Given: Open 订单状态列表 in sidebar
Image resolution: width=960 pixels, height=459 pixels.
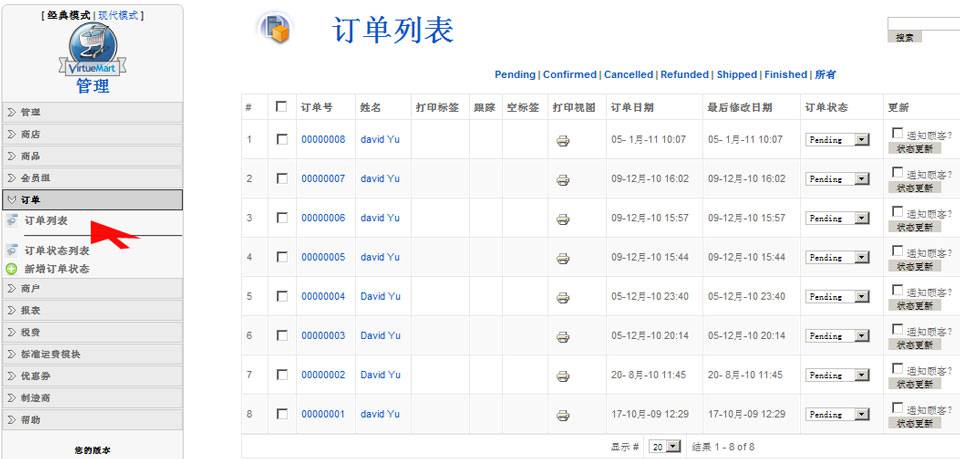Looking at the screenshot, I should tap(57, 251).
